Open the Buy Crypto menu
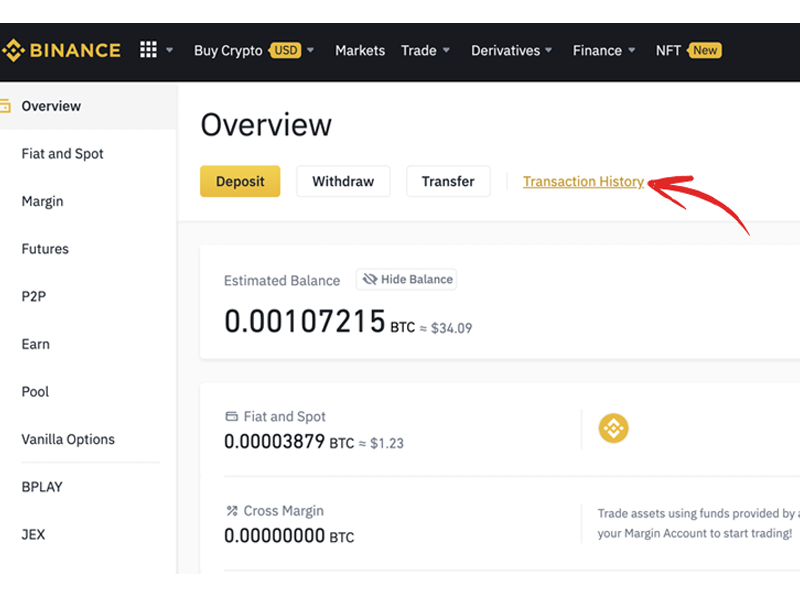Image resolution: width=800 pixels, height=600 pixels. point(228,51)
